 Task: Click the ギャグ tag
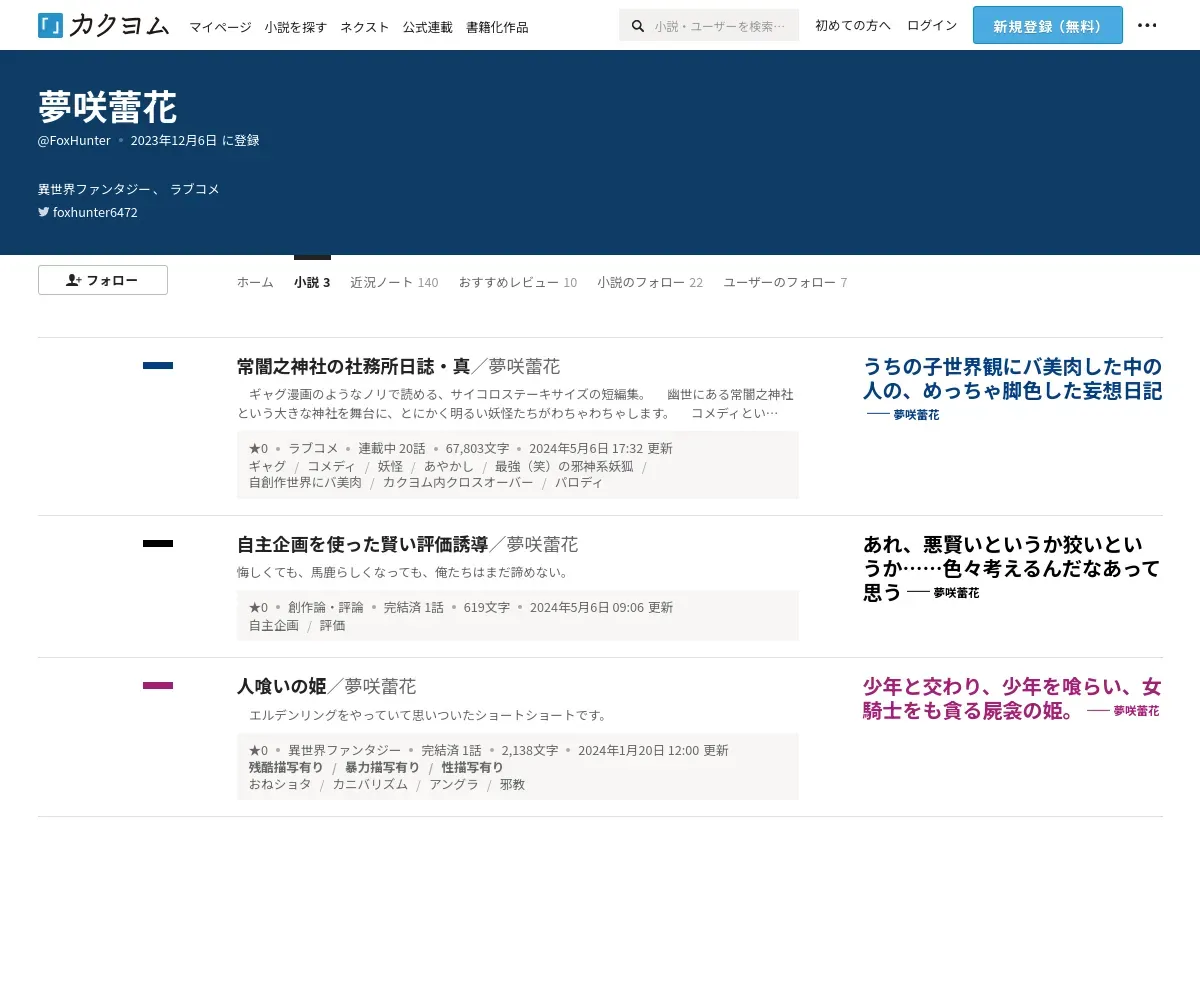click(267, 466)
